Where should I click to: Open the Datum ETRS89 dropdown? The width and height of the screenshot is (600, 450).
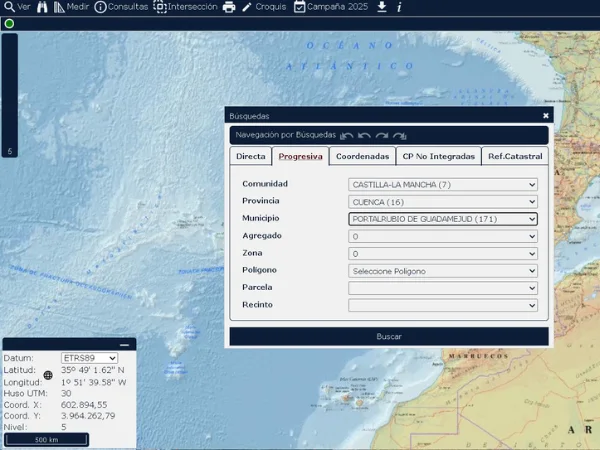[x=89, y=358]
